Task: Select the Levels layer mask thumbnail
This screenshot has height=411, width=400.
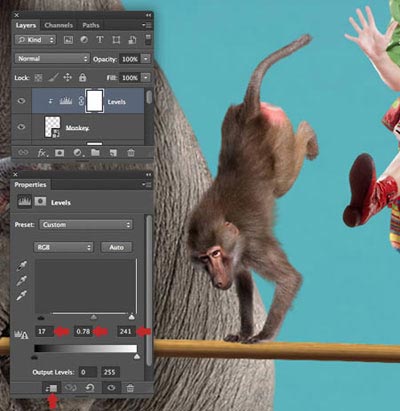Action: point(95,101)
